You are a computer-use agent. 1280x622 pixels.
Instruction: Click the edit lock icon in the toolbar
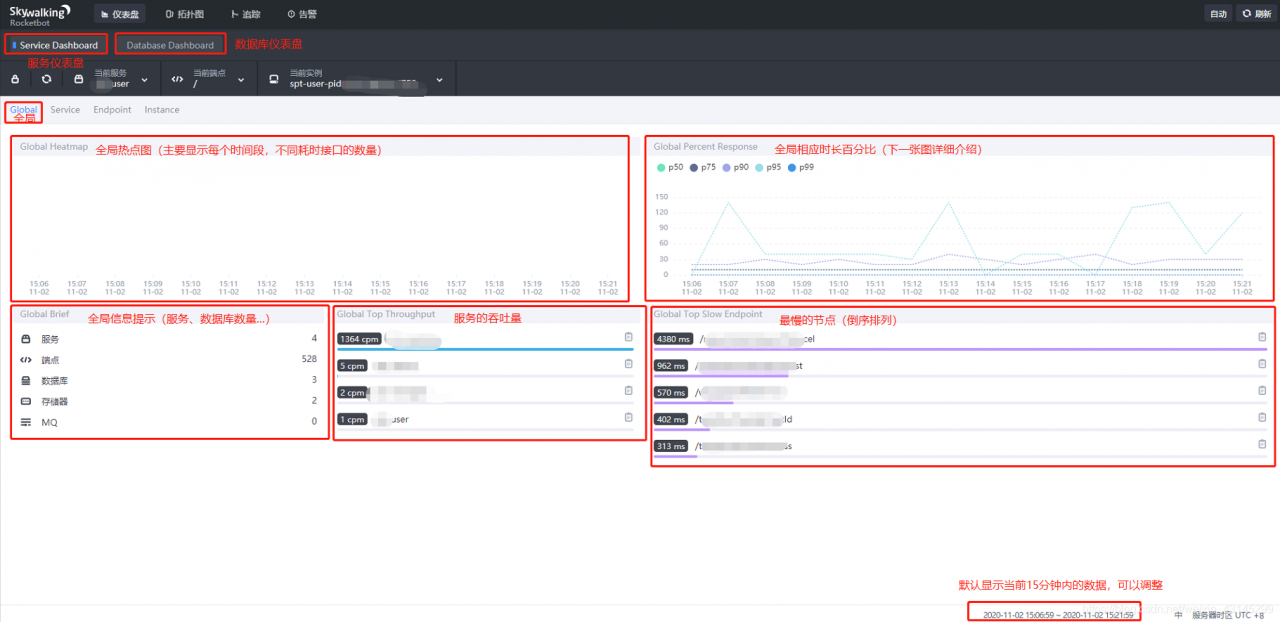coord(16,79)
